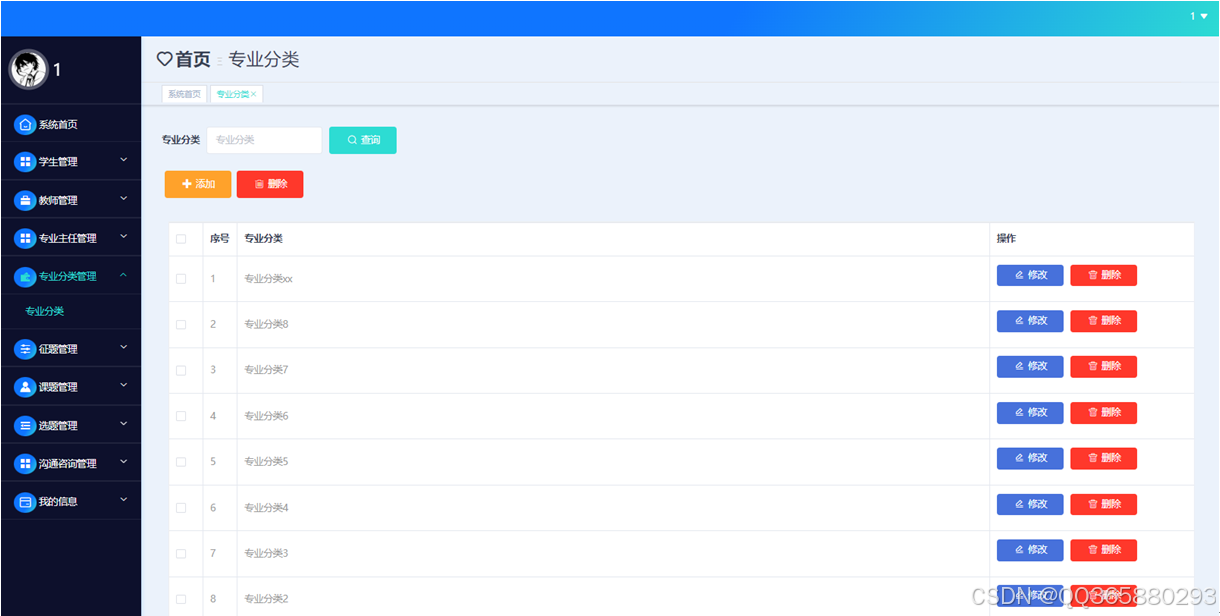Viewport: 1220px width, 616px height.
Task: Expand the 专业主任管理 menu chevron
Action: (124, 237)
